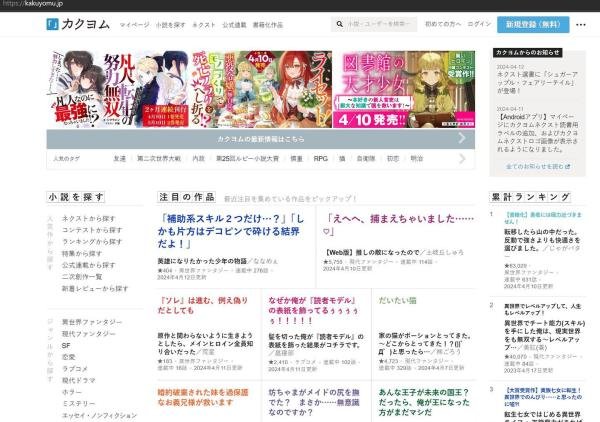Screen dimensions: 600x422
Task: Choose エッセイ・ノンフィクション genre
Action: [x=99, y=415]
